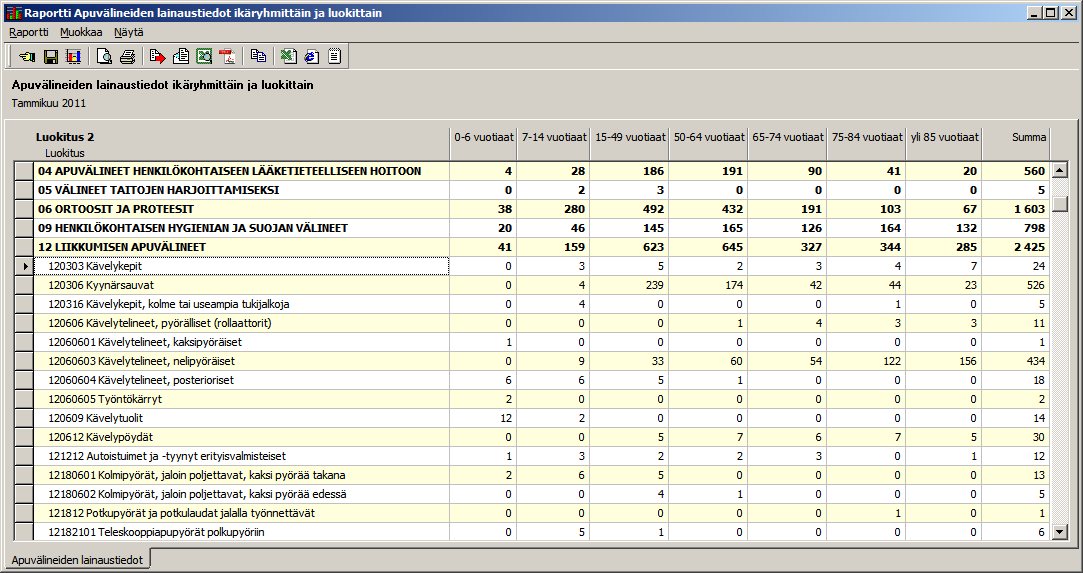This screenshot has height=573, width=1083.
Task: Select the 120609 Kävelytuolit row
Action: [242, 418]
